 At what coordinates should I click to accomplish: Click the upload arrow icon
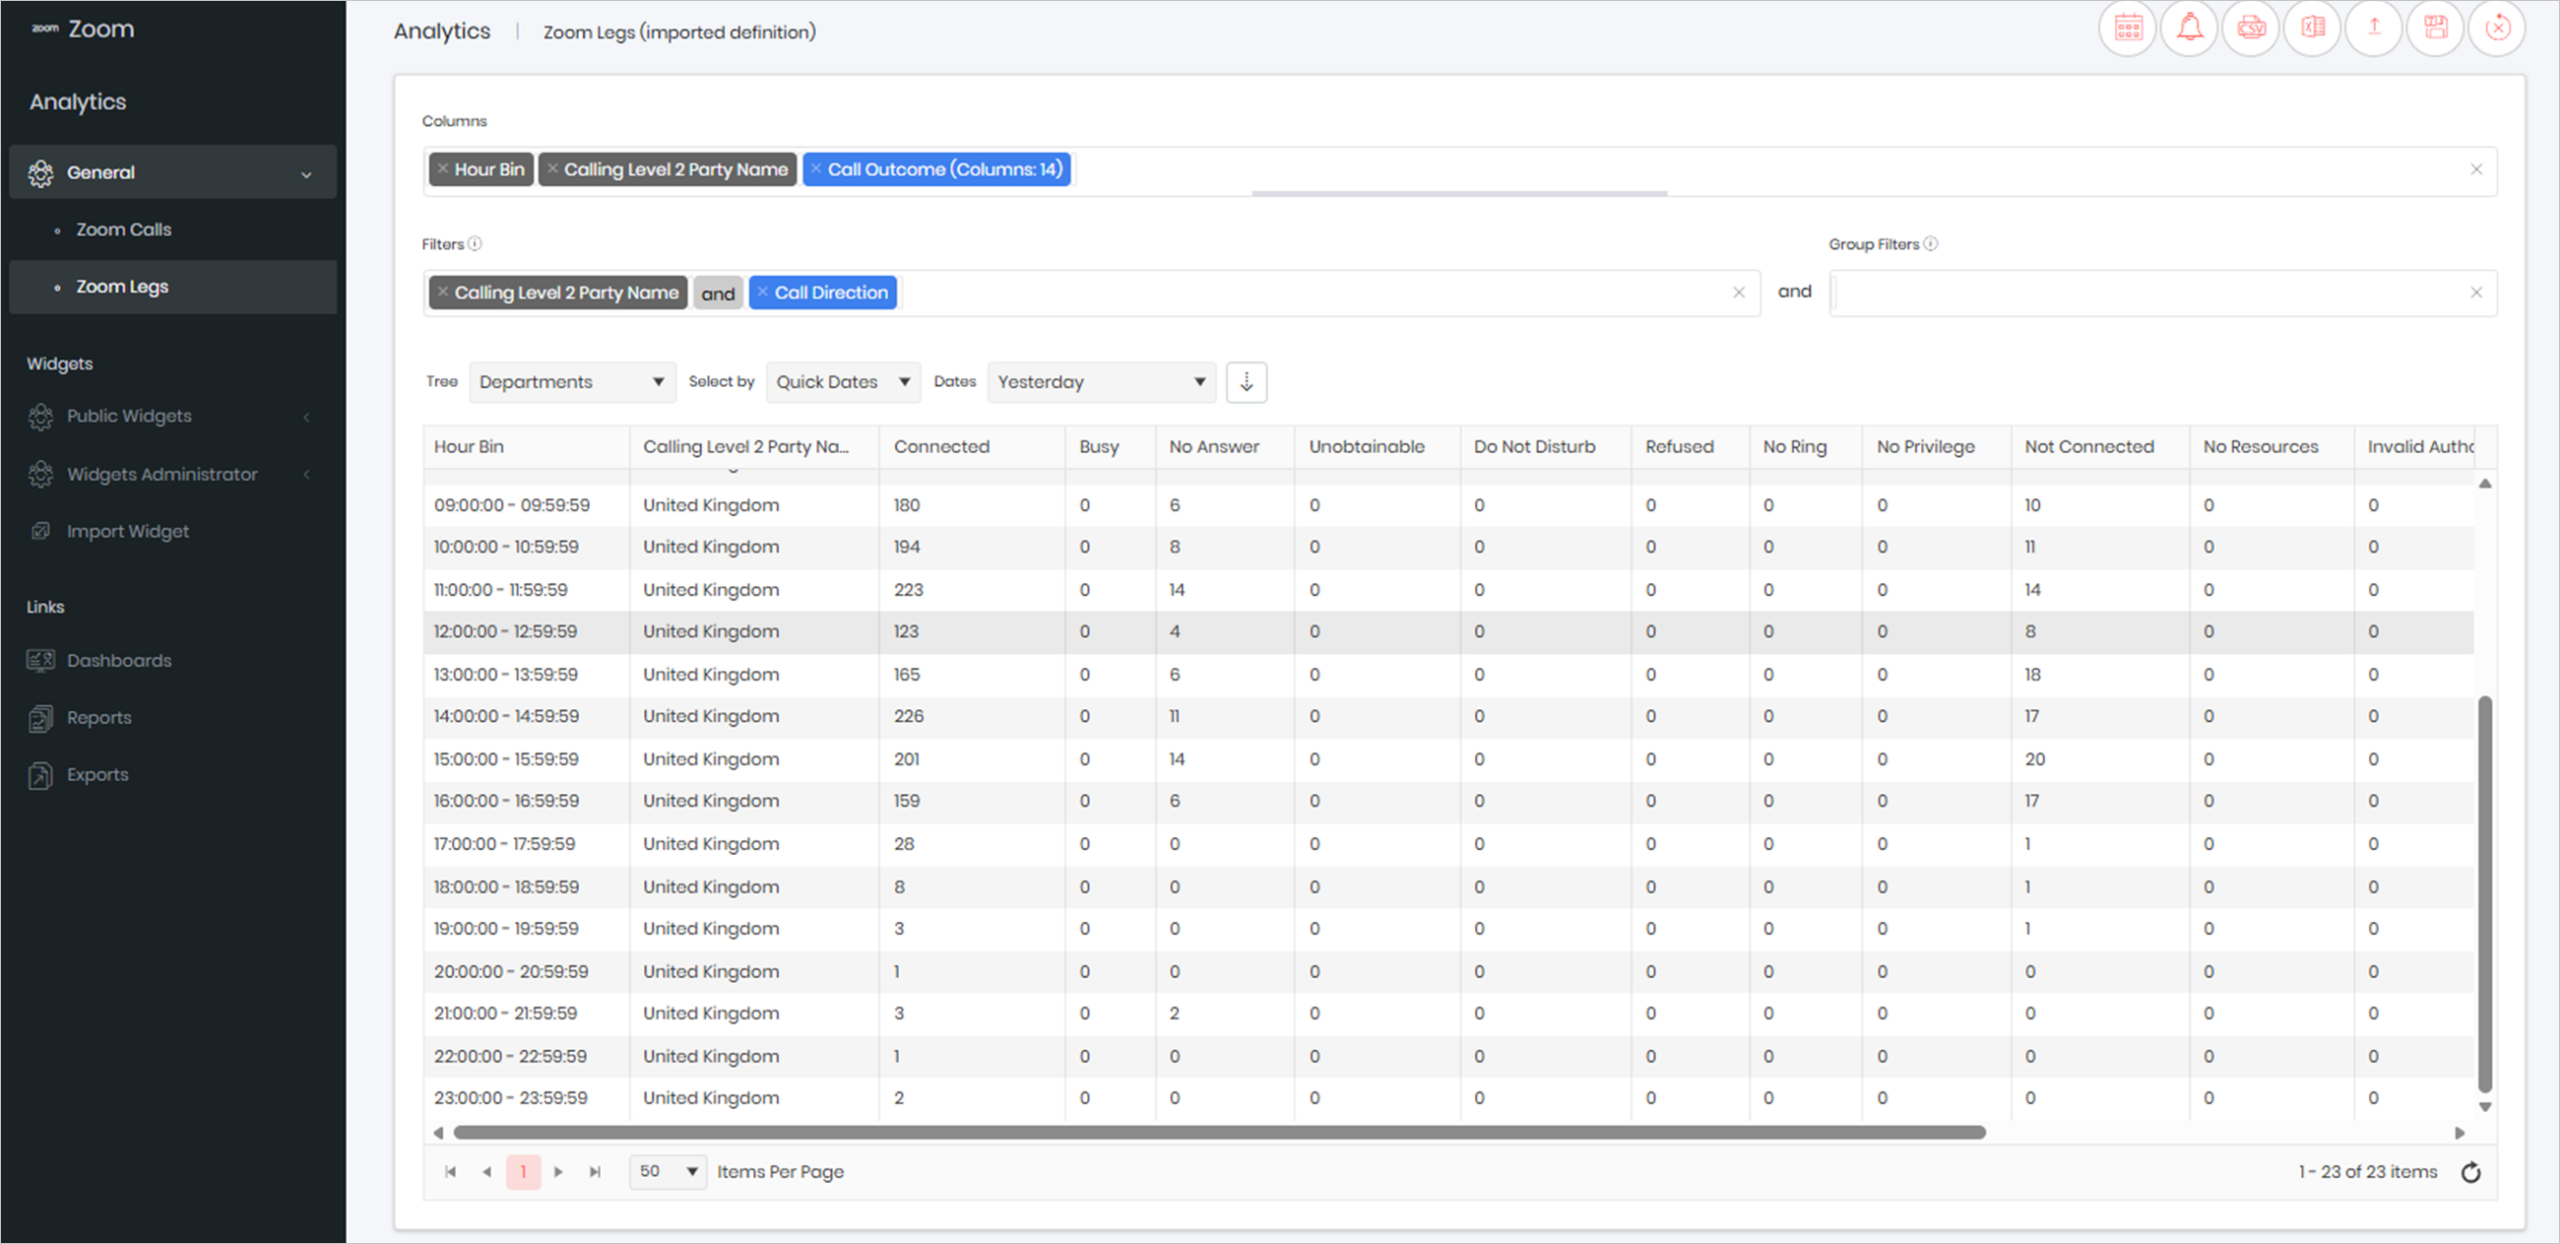click(2374, 29)
